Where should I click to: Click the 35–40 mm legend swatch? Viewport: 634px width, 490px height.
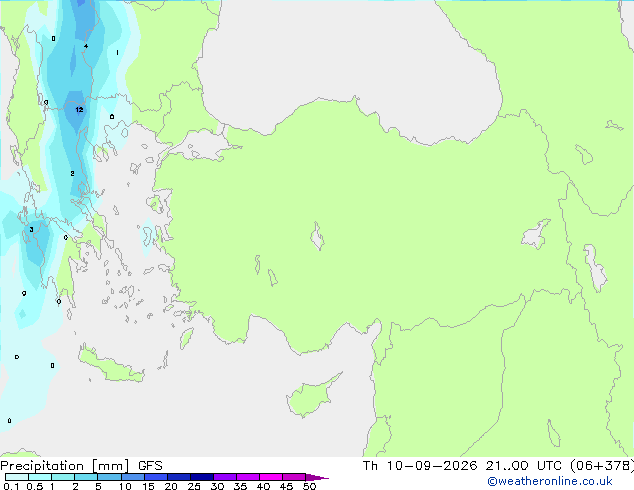tap(248, 477)
